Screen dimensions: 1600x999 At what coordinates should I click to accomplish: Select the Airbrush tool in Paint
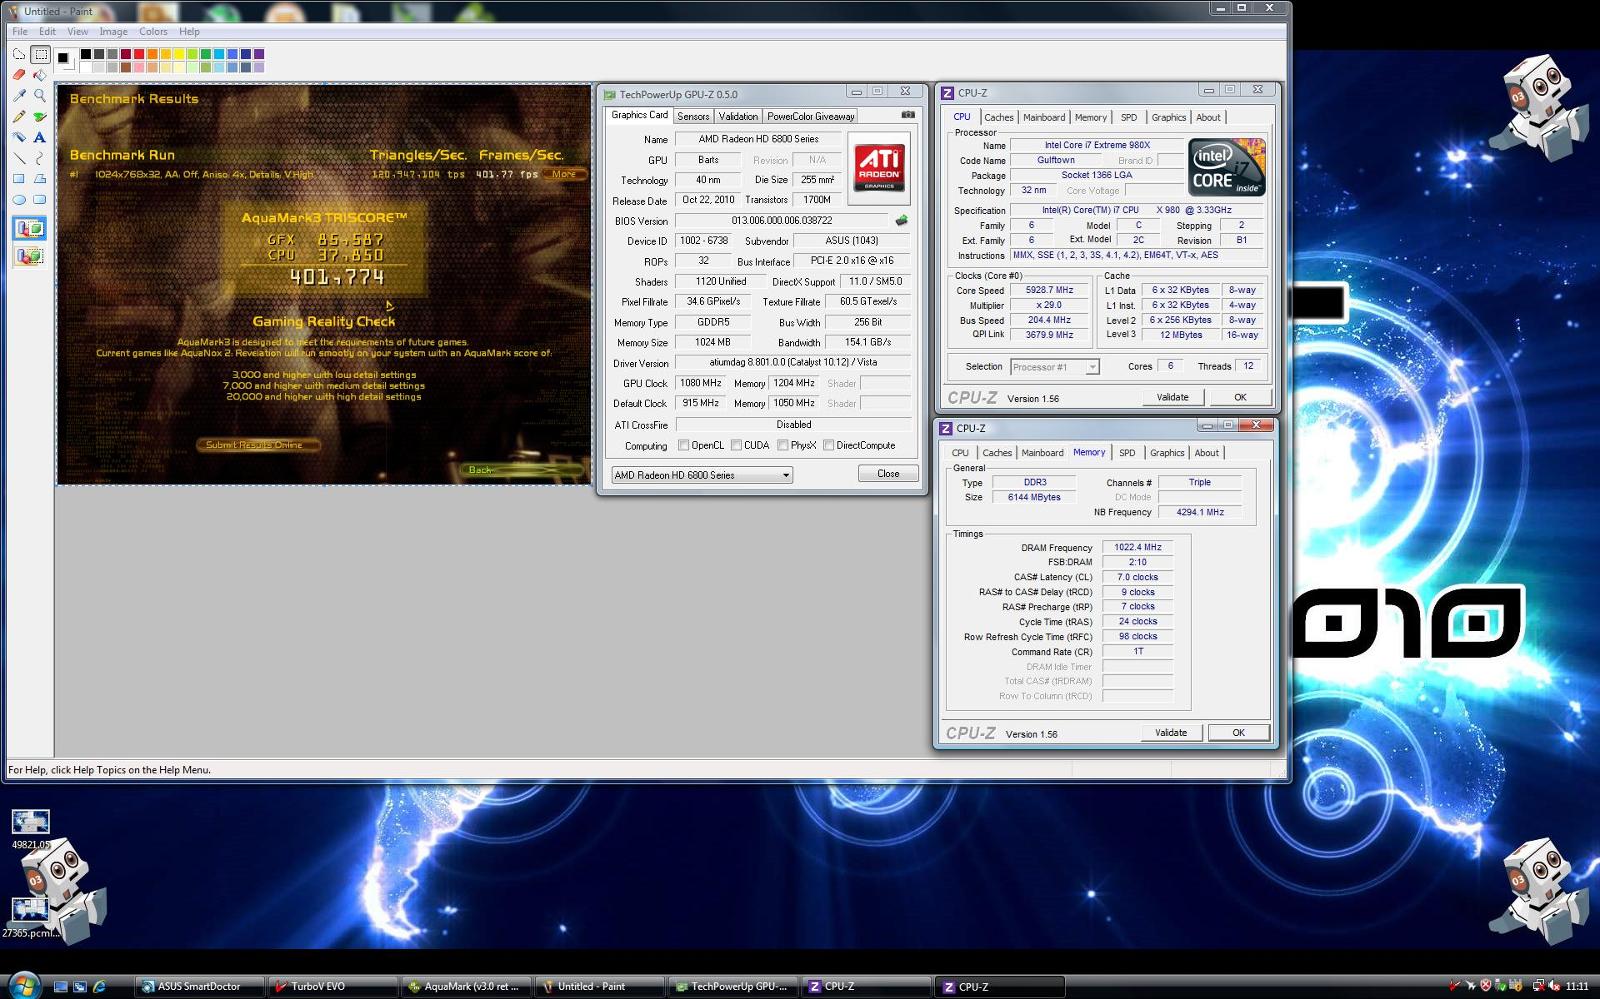pyautogui.click(x=19, y=137)
